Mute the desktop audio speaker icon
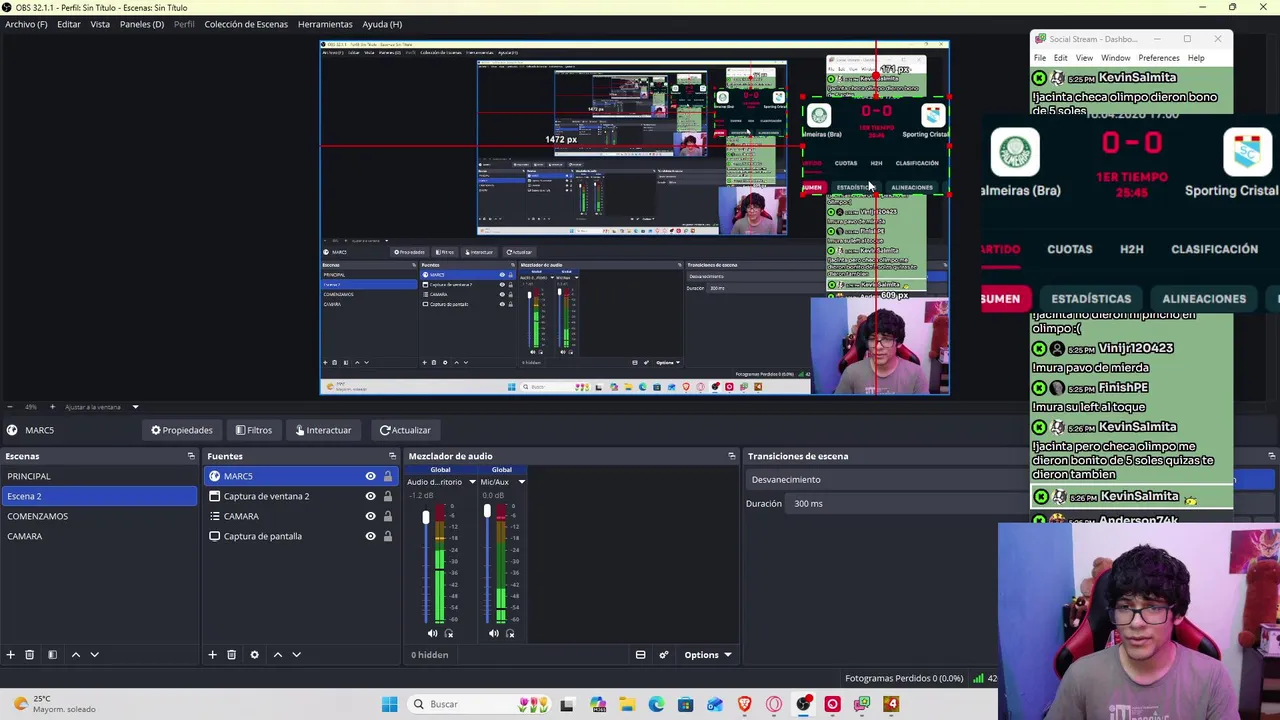 [x=432, y=633]
